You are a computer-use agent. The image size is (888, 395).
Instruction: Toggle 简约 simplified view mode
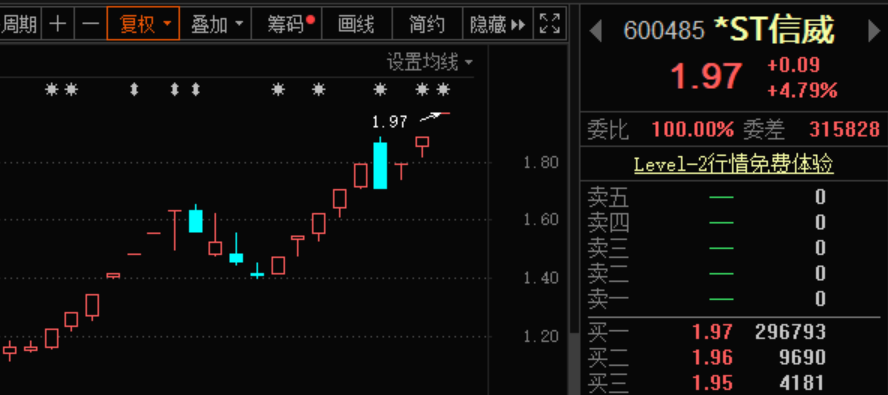(427, 24)
